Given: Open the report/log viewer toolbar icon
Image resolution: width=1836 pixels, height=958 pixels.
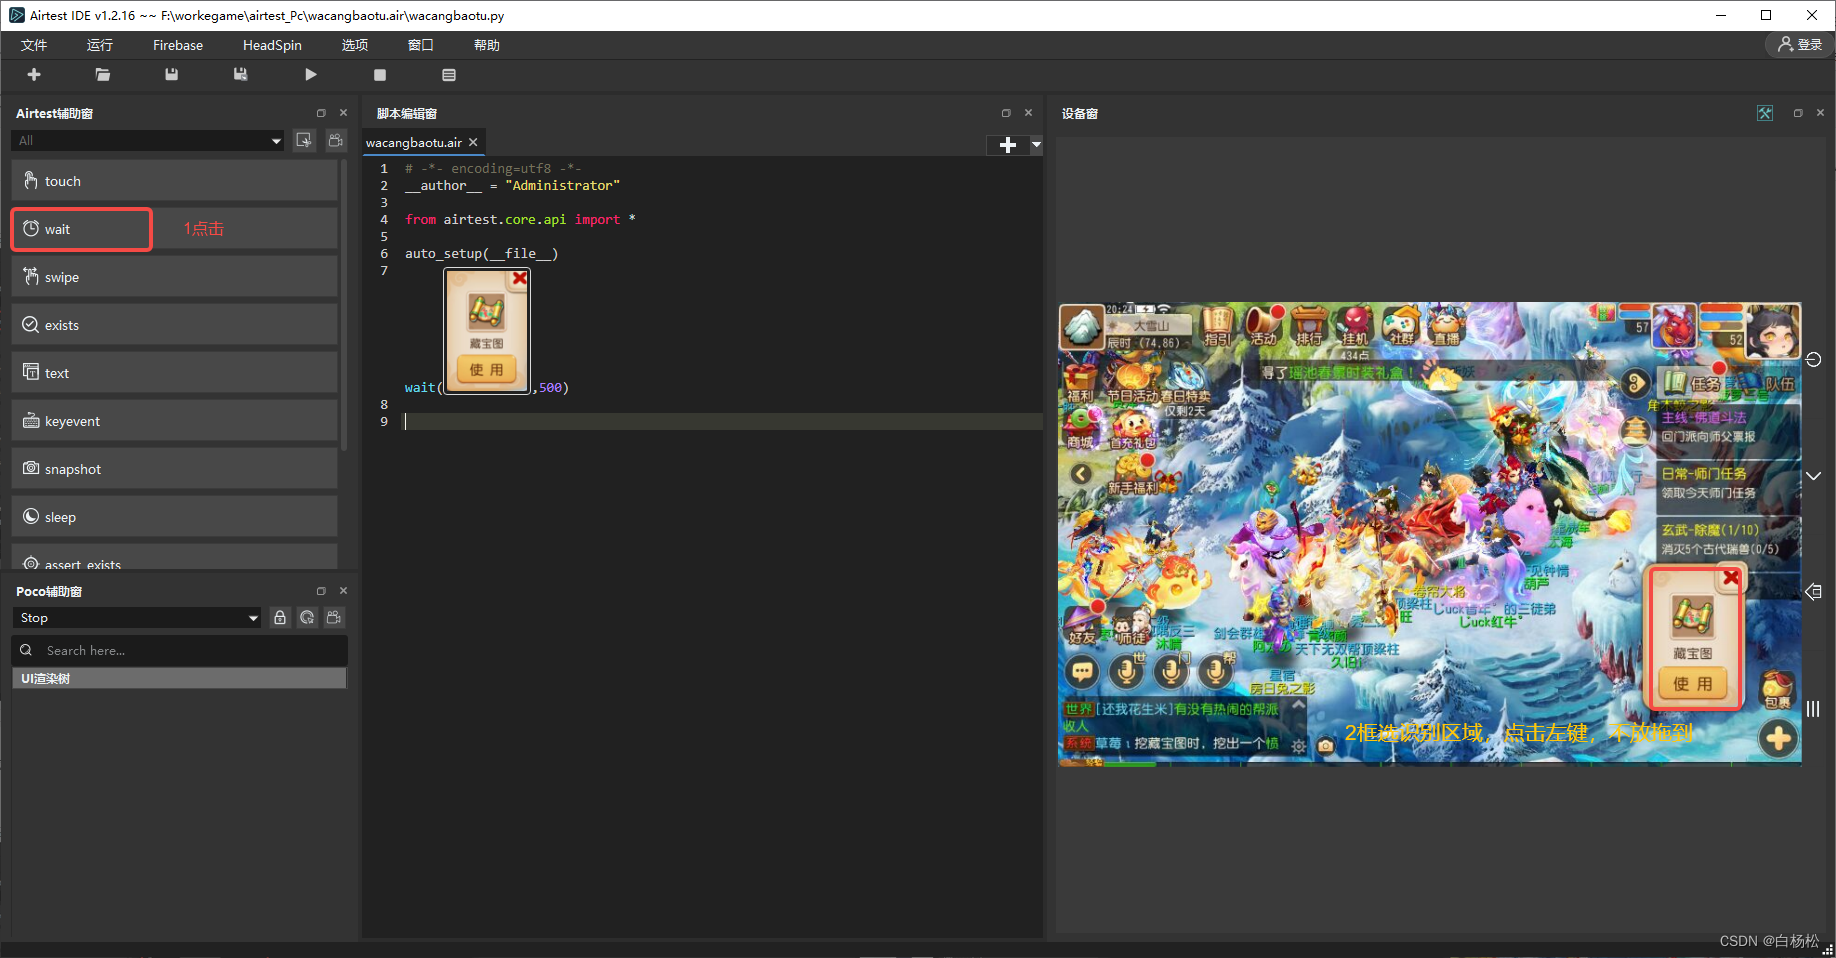Looking at the screenshot, I should click(449, 75).
